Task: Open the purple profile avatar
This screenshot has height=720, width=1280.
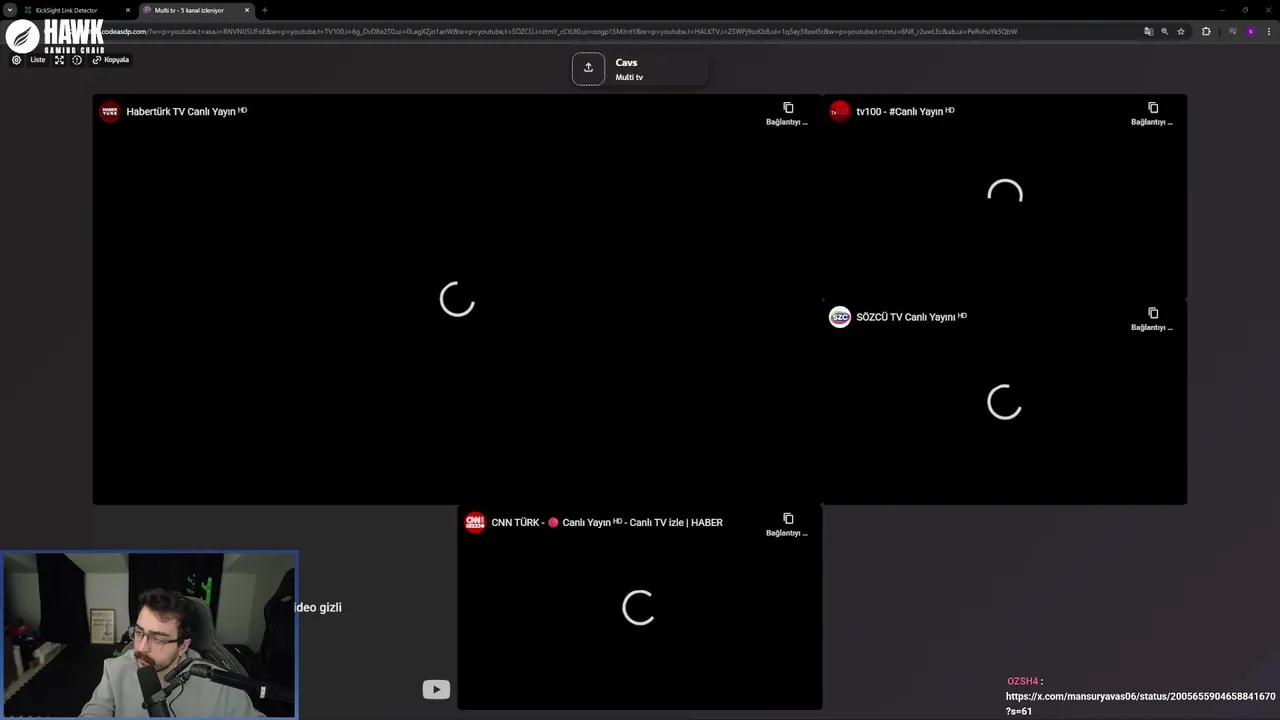Action: tap(1250, 31)
